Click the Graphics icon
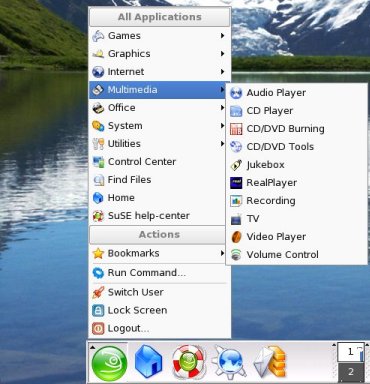 (x=98, y=54)
